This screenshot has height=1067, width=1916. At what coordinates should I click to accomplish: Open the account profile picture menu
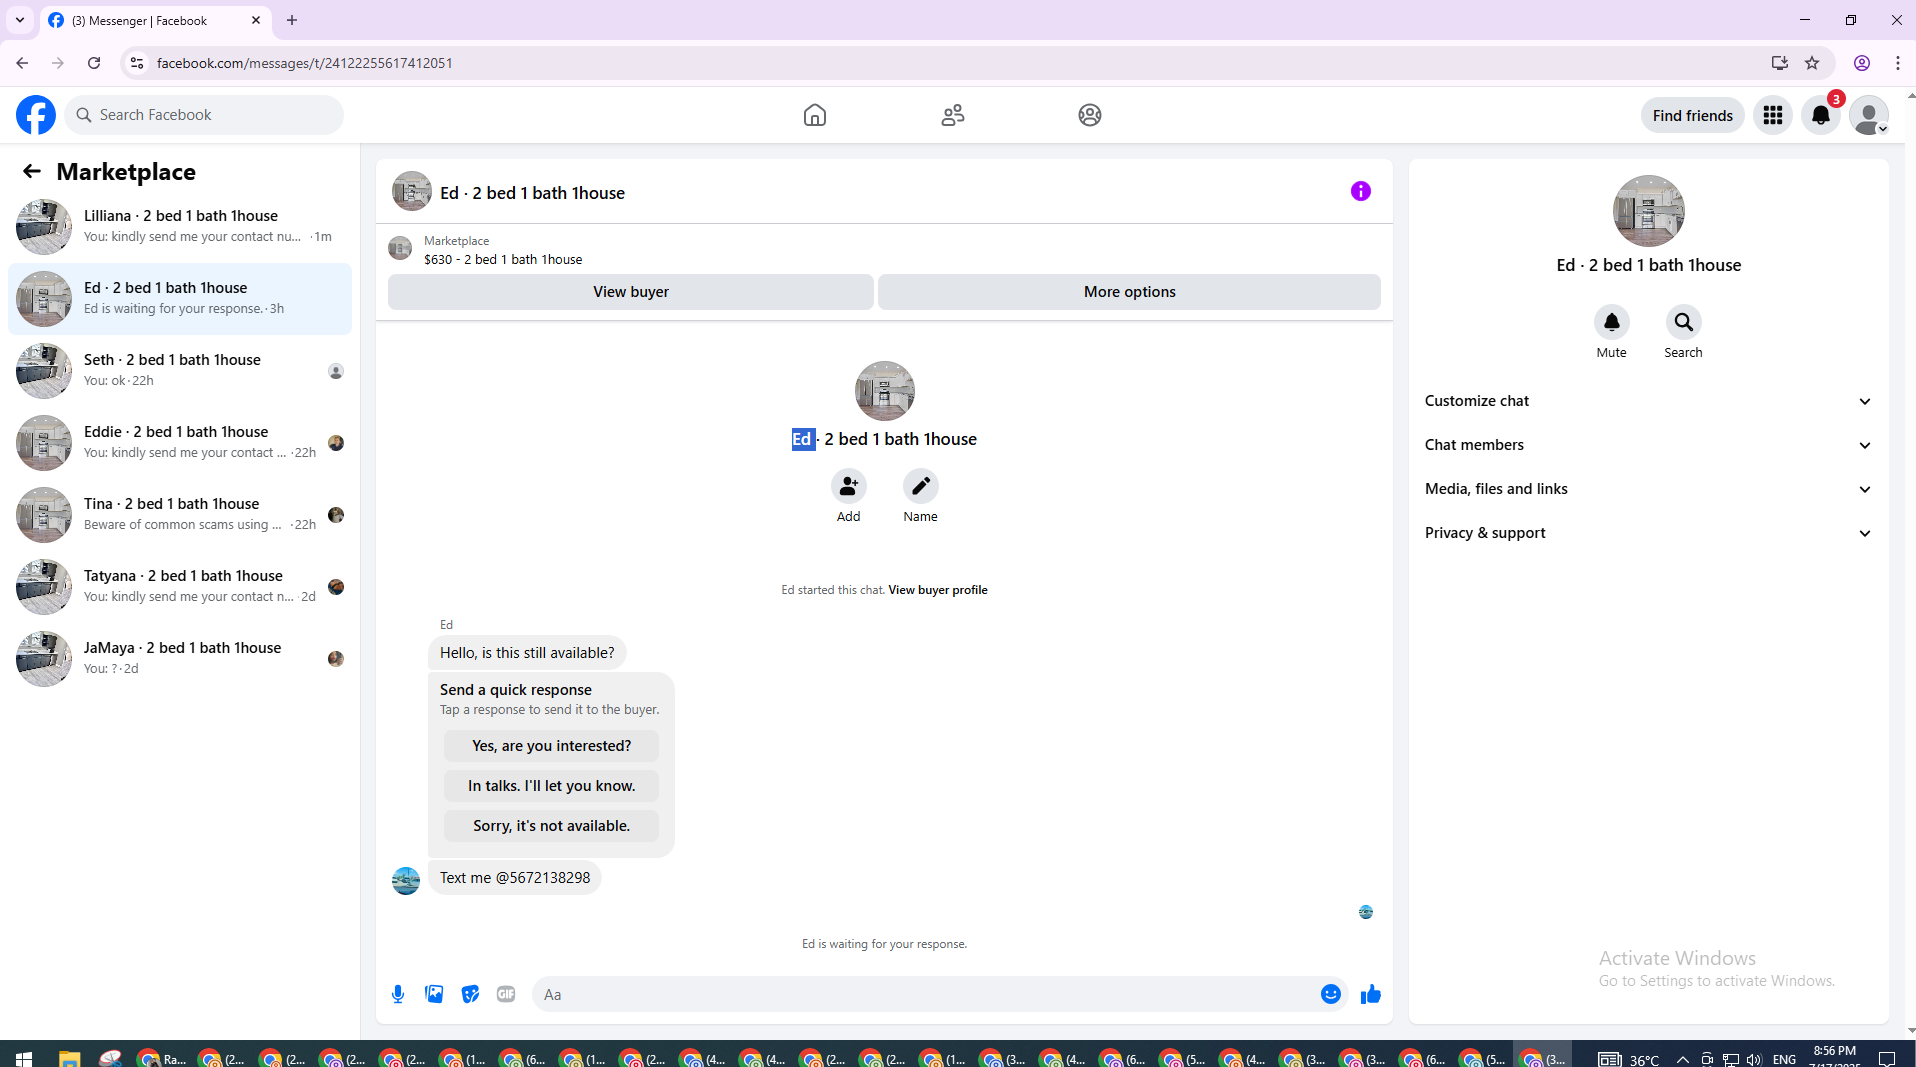pos(1869,115)
